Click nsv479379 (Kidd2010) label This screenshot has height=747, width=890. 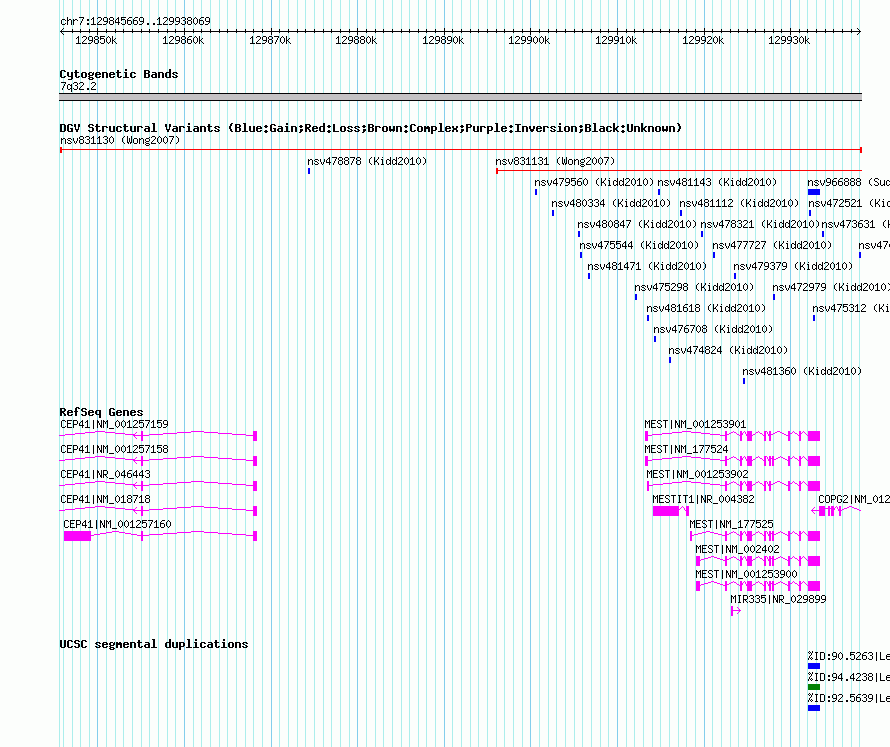point(793,266)
